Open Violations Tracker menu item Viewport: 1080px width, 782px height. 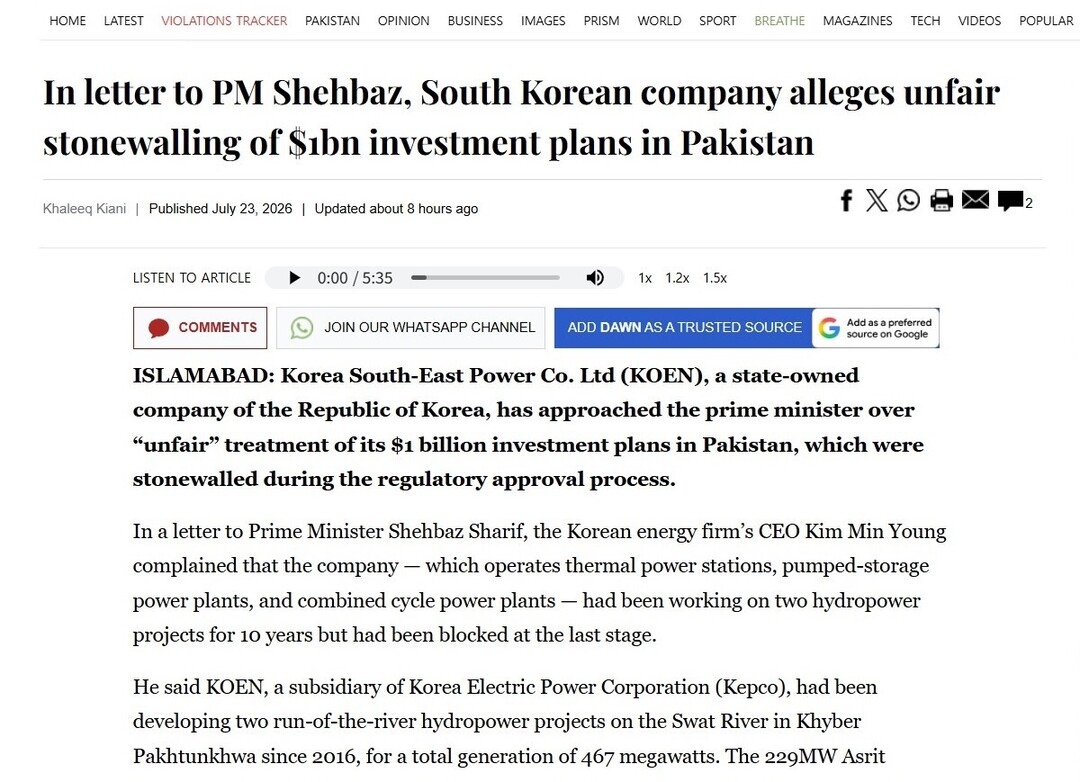click(224, 21)
